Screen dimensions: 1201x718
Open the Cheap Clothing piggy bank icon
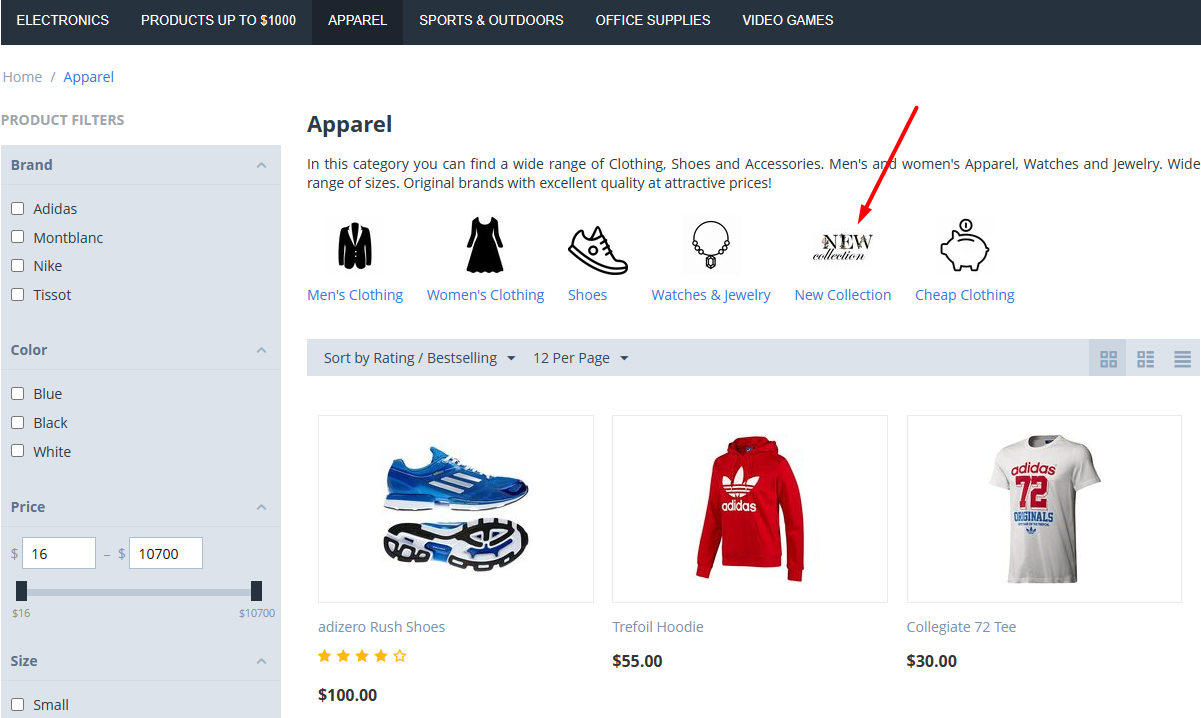(964, 246)
